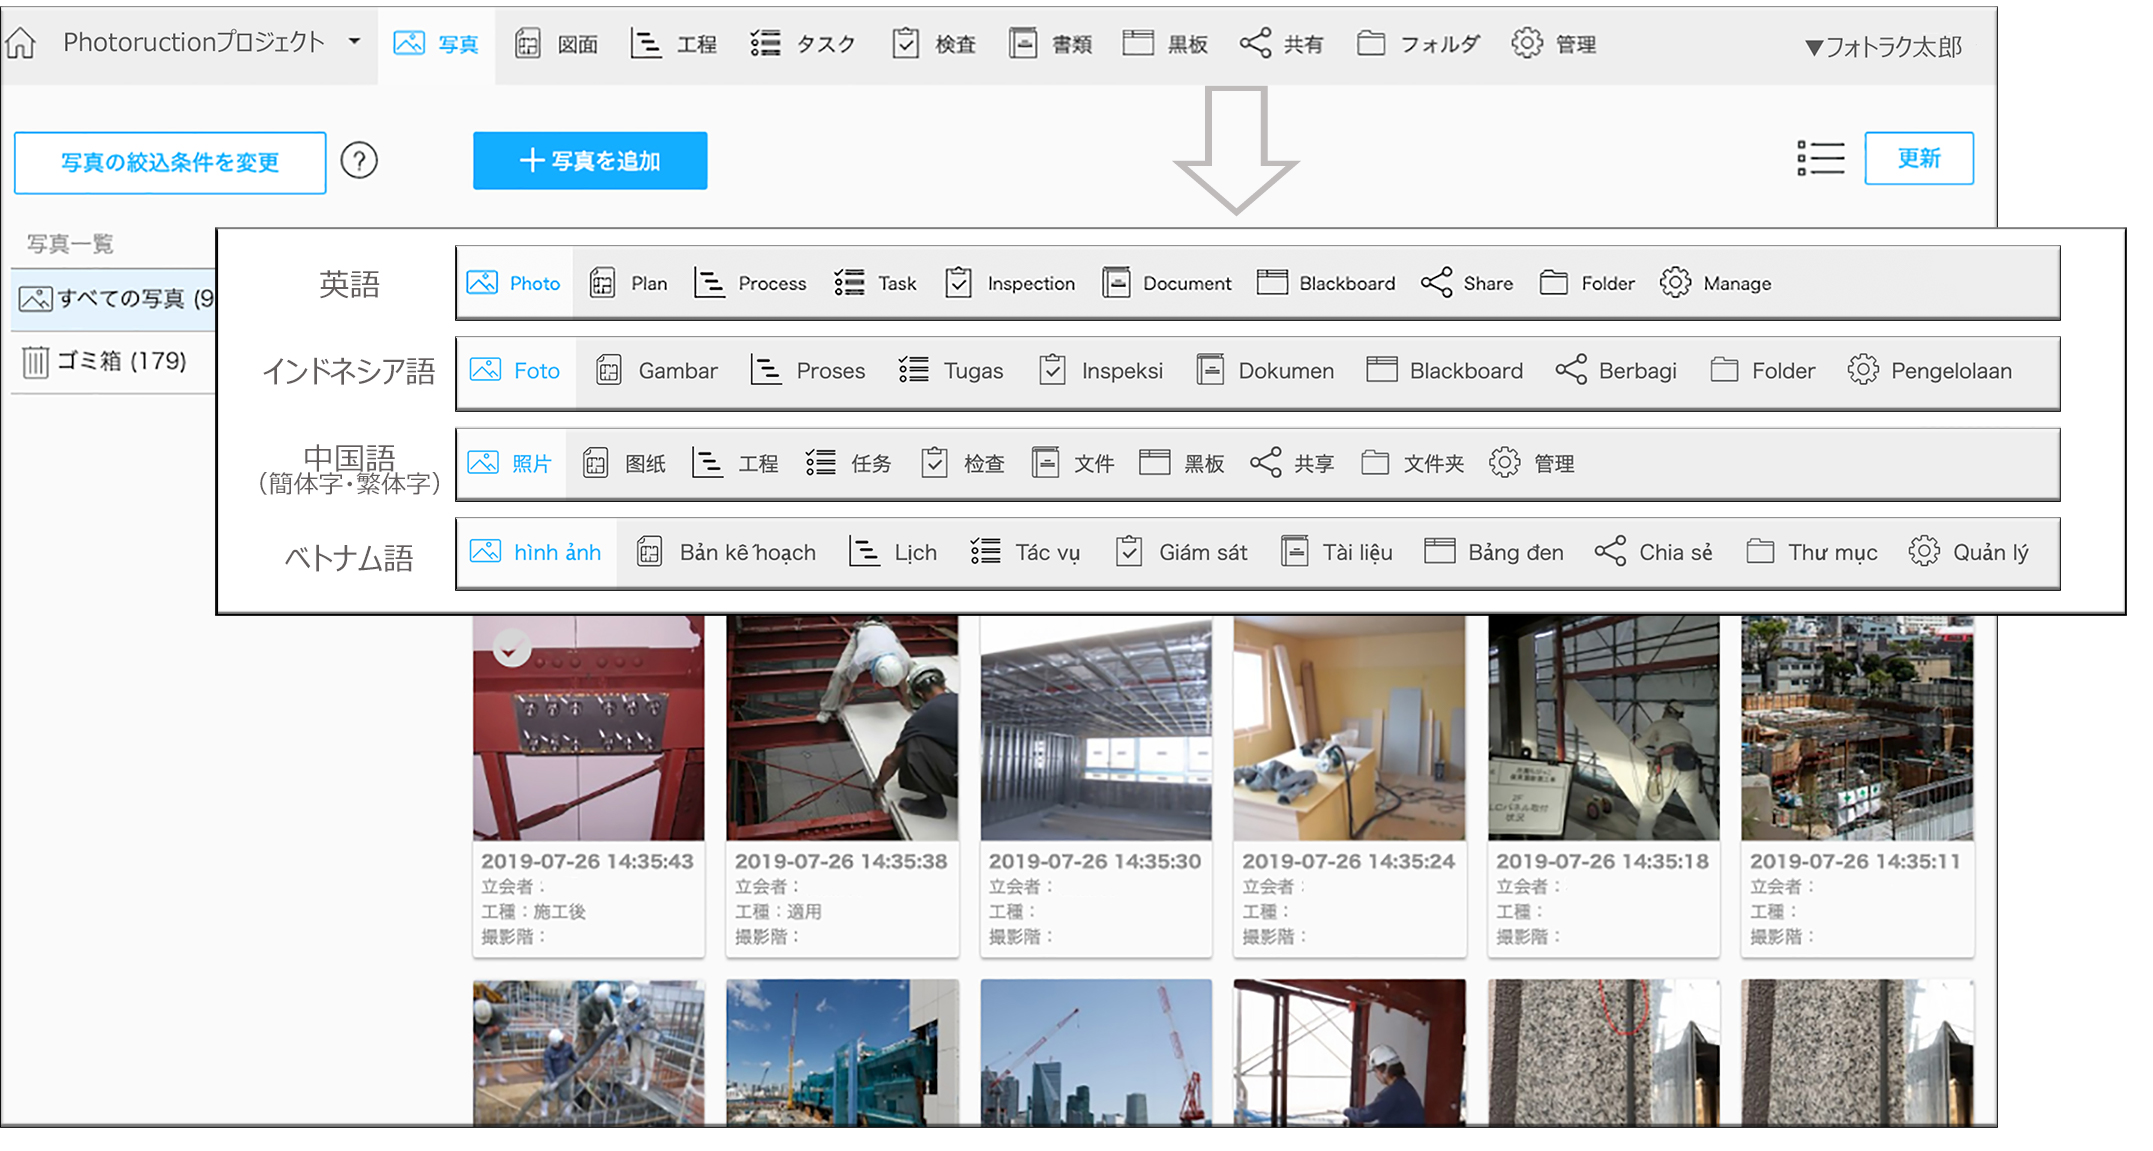Click the 写真を追加 button

590,160
